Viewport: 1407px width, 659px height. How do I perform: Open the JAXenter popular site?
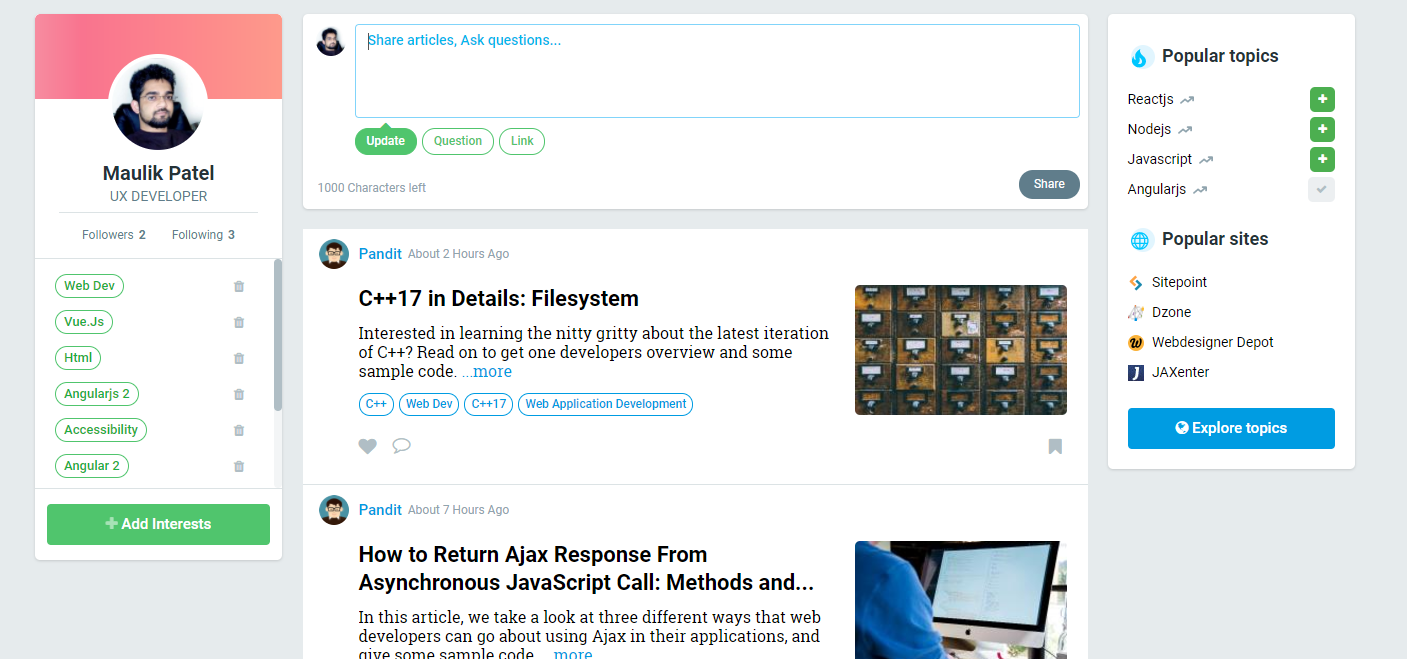pyautogui.click(x=1180, y=372)
